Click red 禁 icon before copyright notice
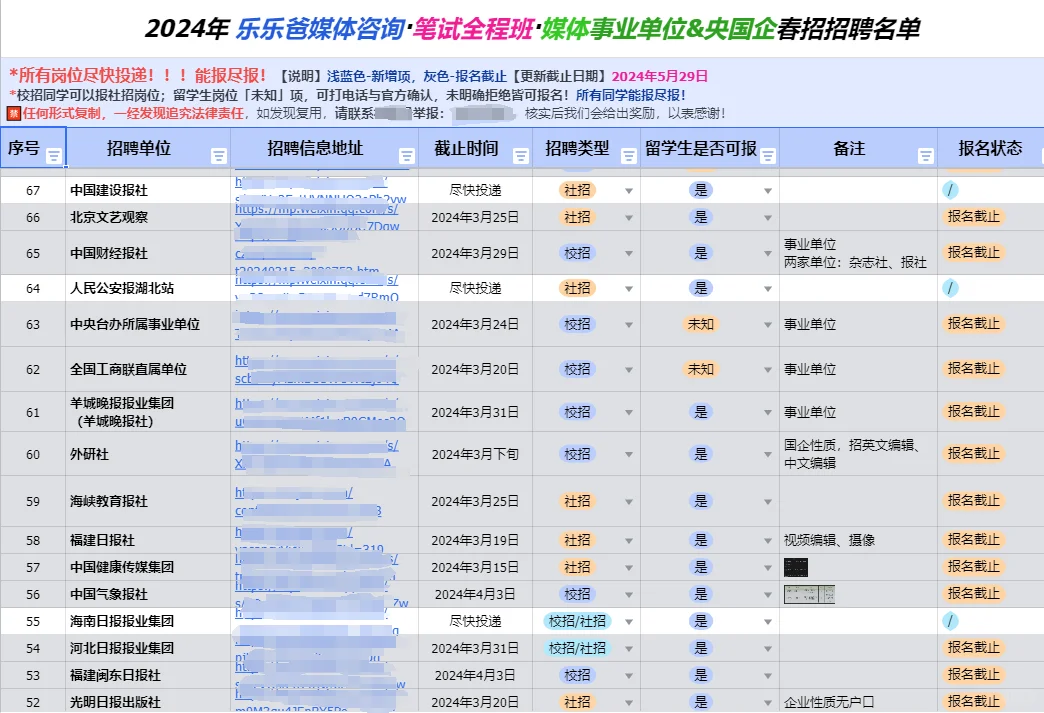The width and height of the screenshot is (1044, 713). (x=13, y=114)
